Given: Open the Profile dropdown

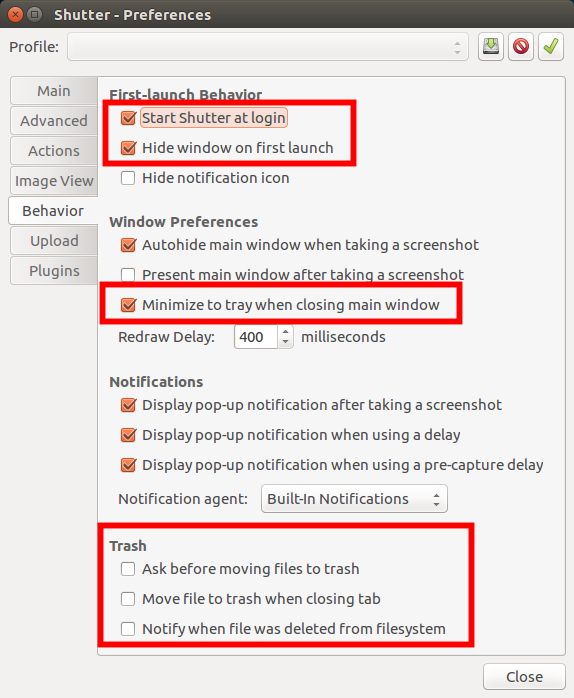Looking at the screenshot, I should tap(268, 47).
